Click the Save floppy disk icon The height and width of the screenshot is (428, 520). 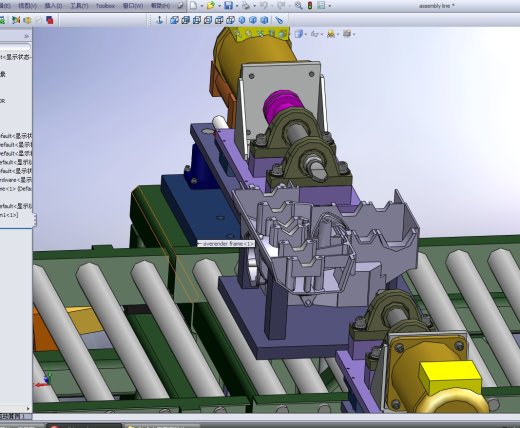[228, 5]
